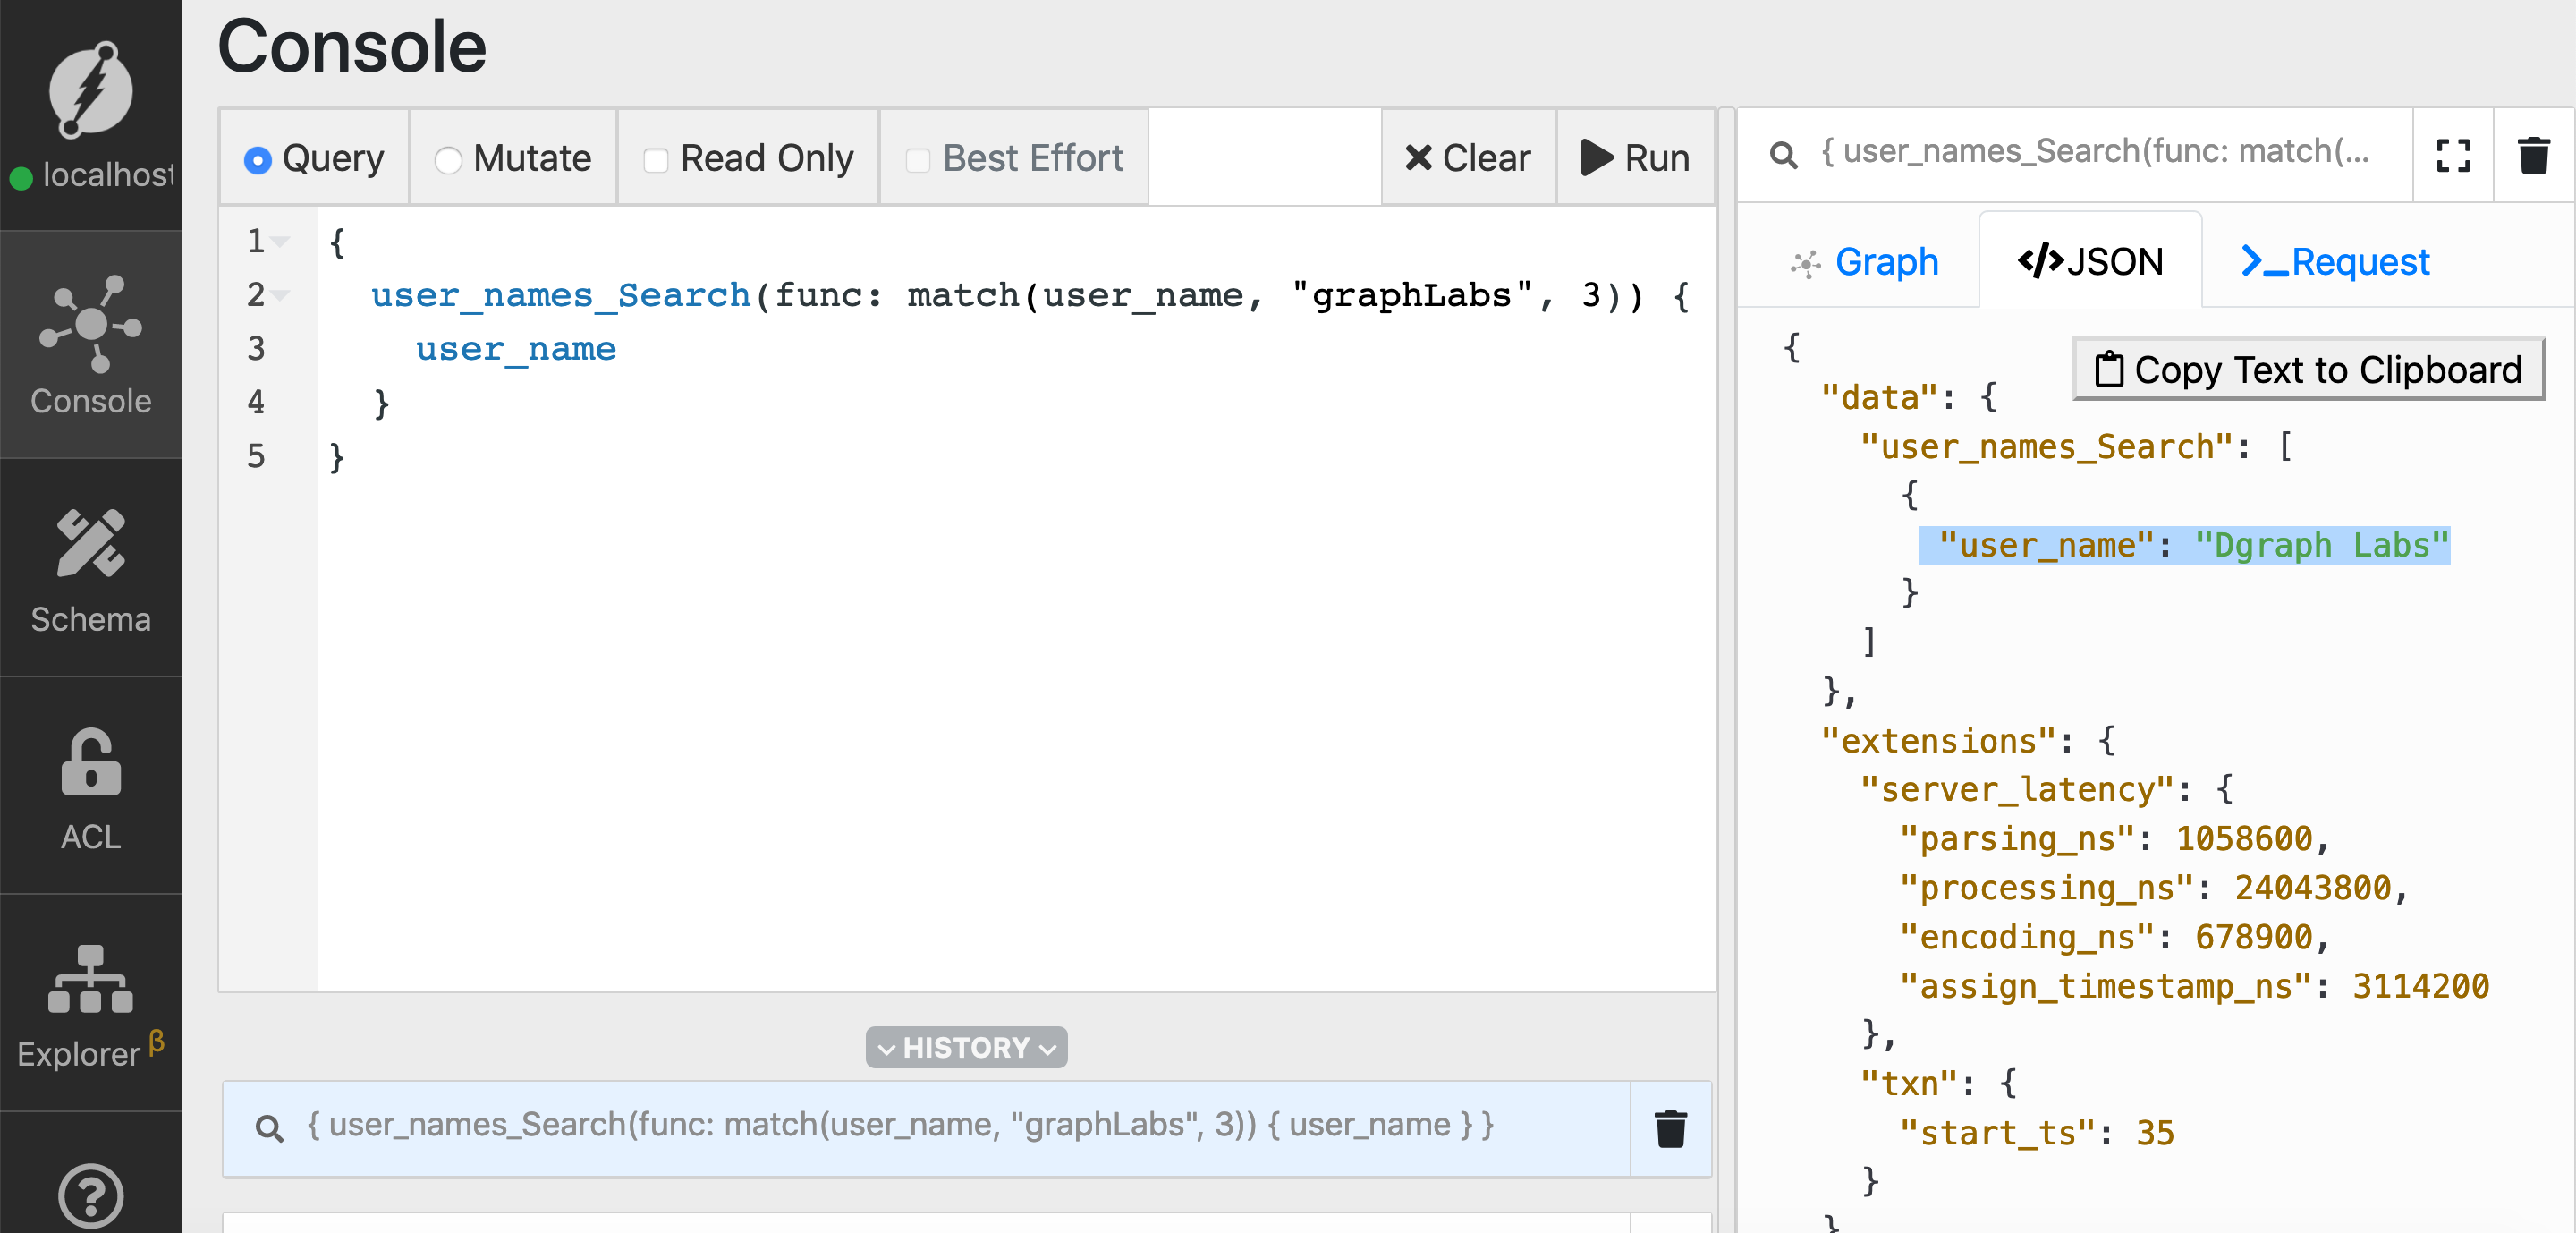Open the Explorer beta icon

(90, 980)
